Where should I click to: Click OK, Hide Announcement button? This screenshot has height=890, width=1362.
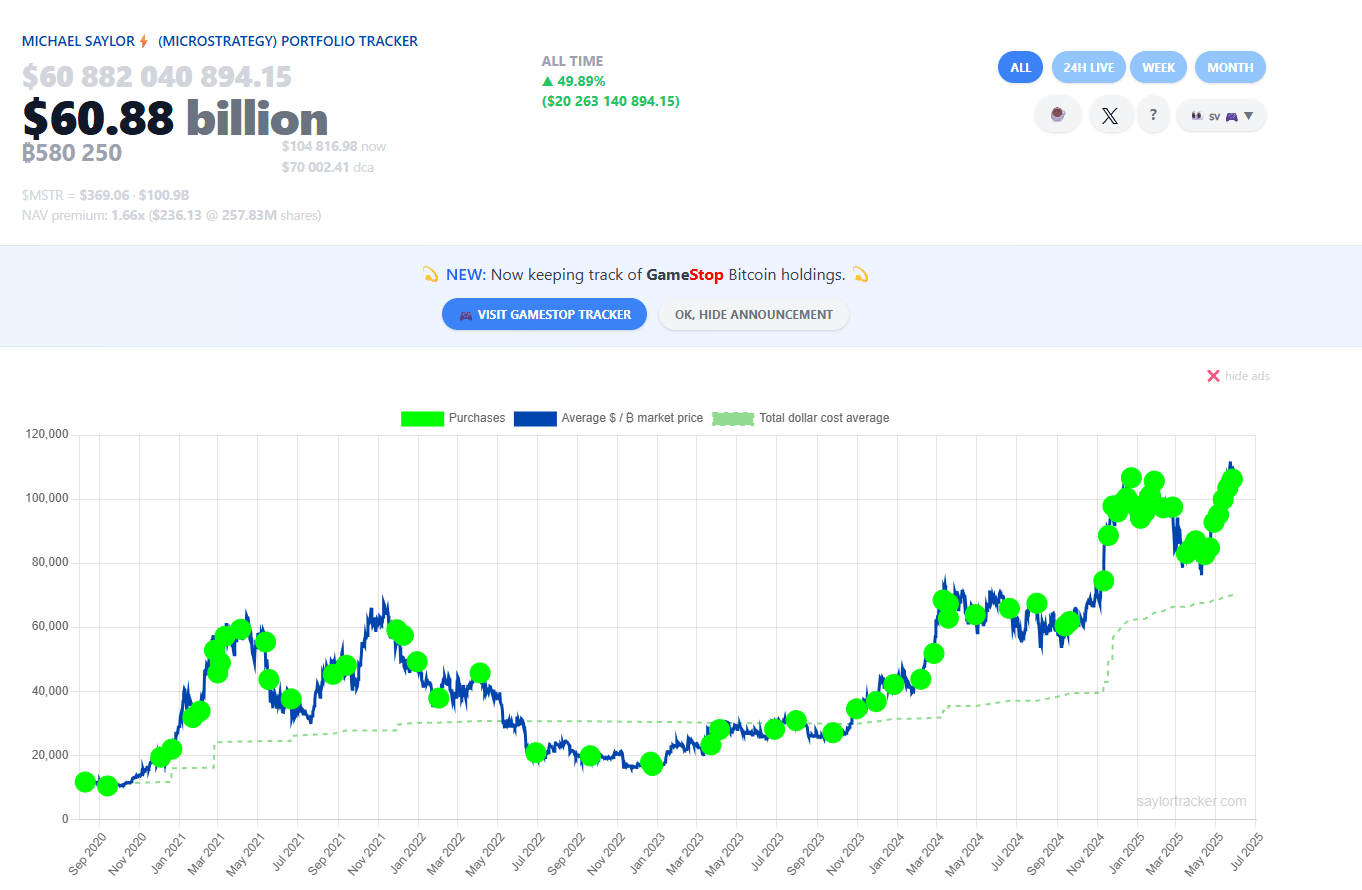pos(753,314)
